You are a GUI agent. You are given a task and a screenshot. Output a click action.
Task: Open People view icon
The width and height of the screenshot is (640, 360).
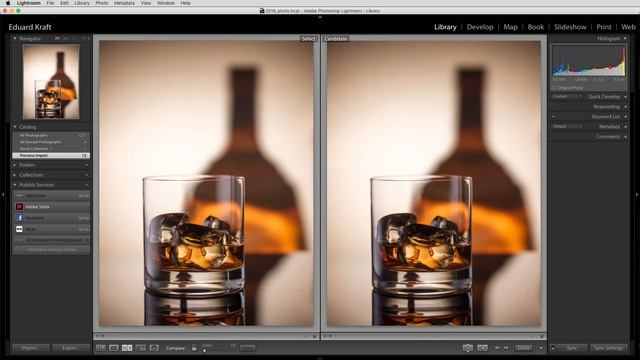[x=154, y=348]
